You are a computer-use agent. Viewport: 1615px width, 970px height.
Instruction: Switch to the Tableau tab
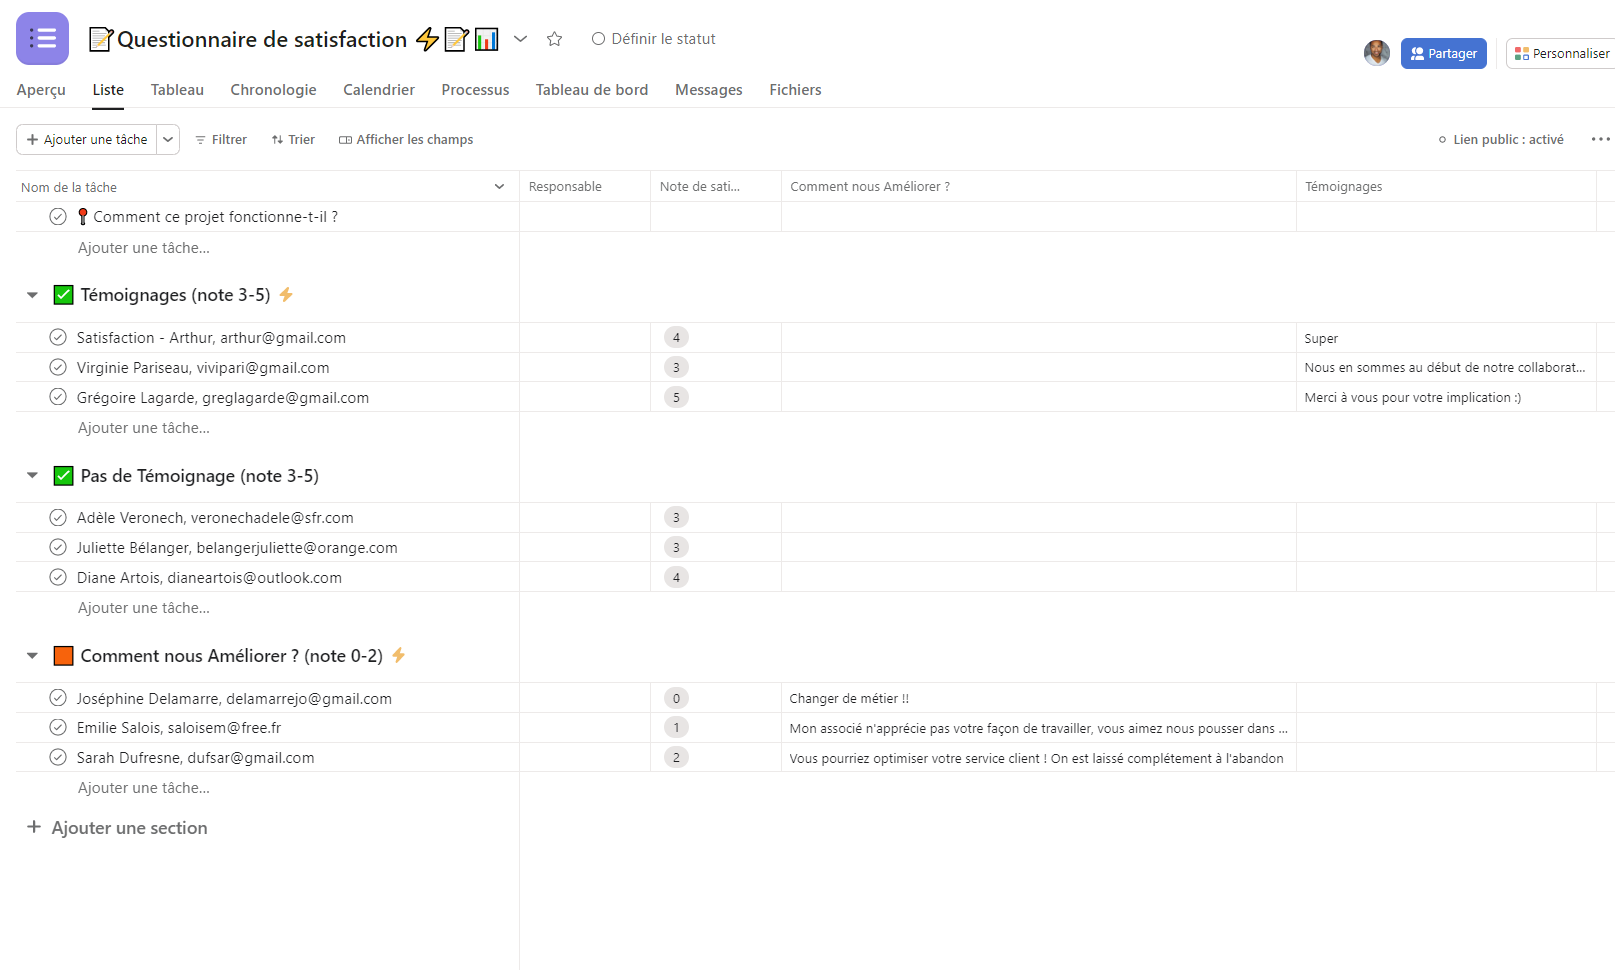(176, 90)
